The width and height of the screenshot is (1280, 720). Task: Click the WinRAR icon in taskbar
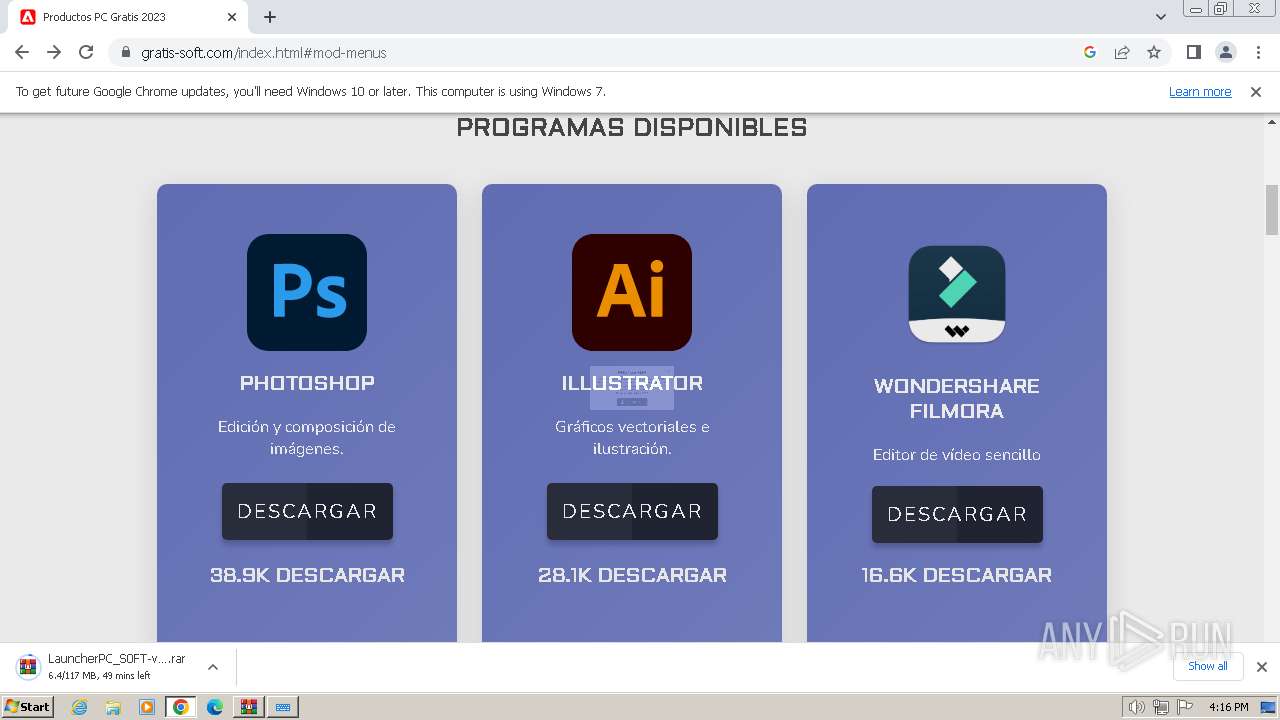(x=248, y=707)
